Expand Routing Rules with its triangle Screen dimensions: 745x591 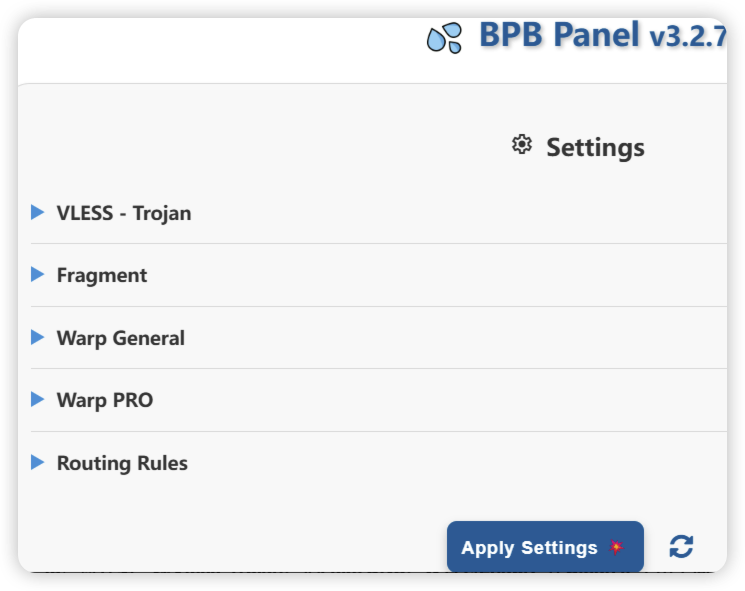[x=38, y=462]
